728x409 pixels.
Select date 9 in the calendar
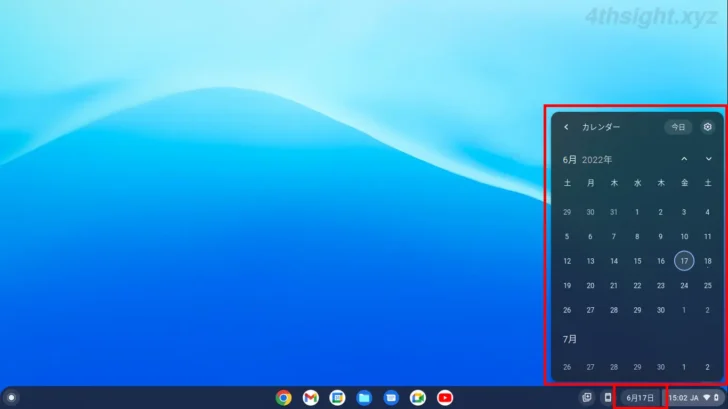661,237
